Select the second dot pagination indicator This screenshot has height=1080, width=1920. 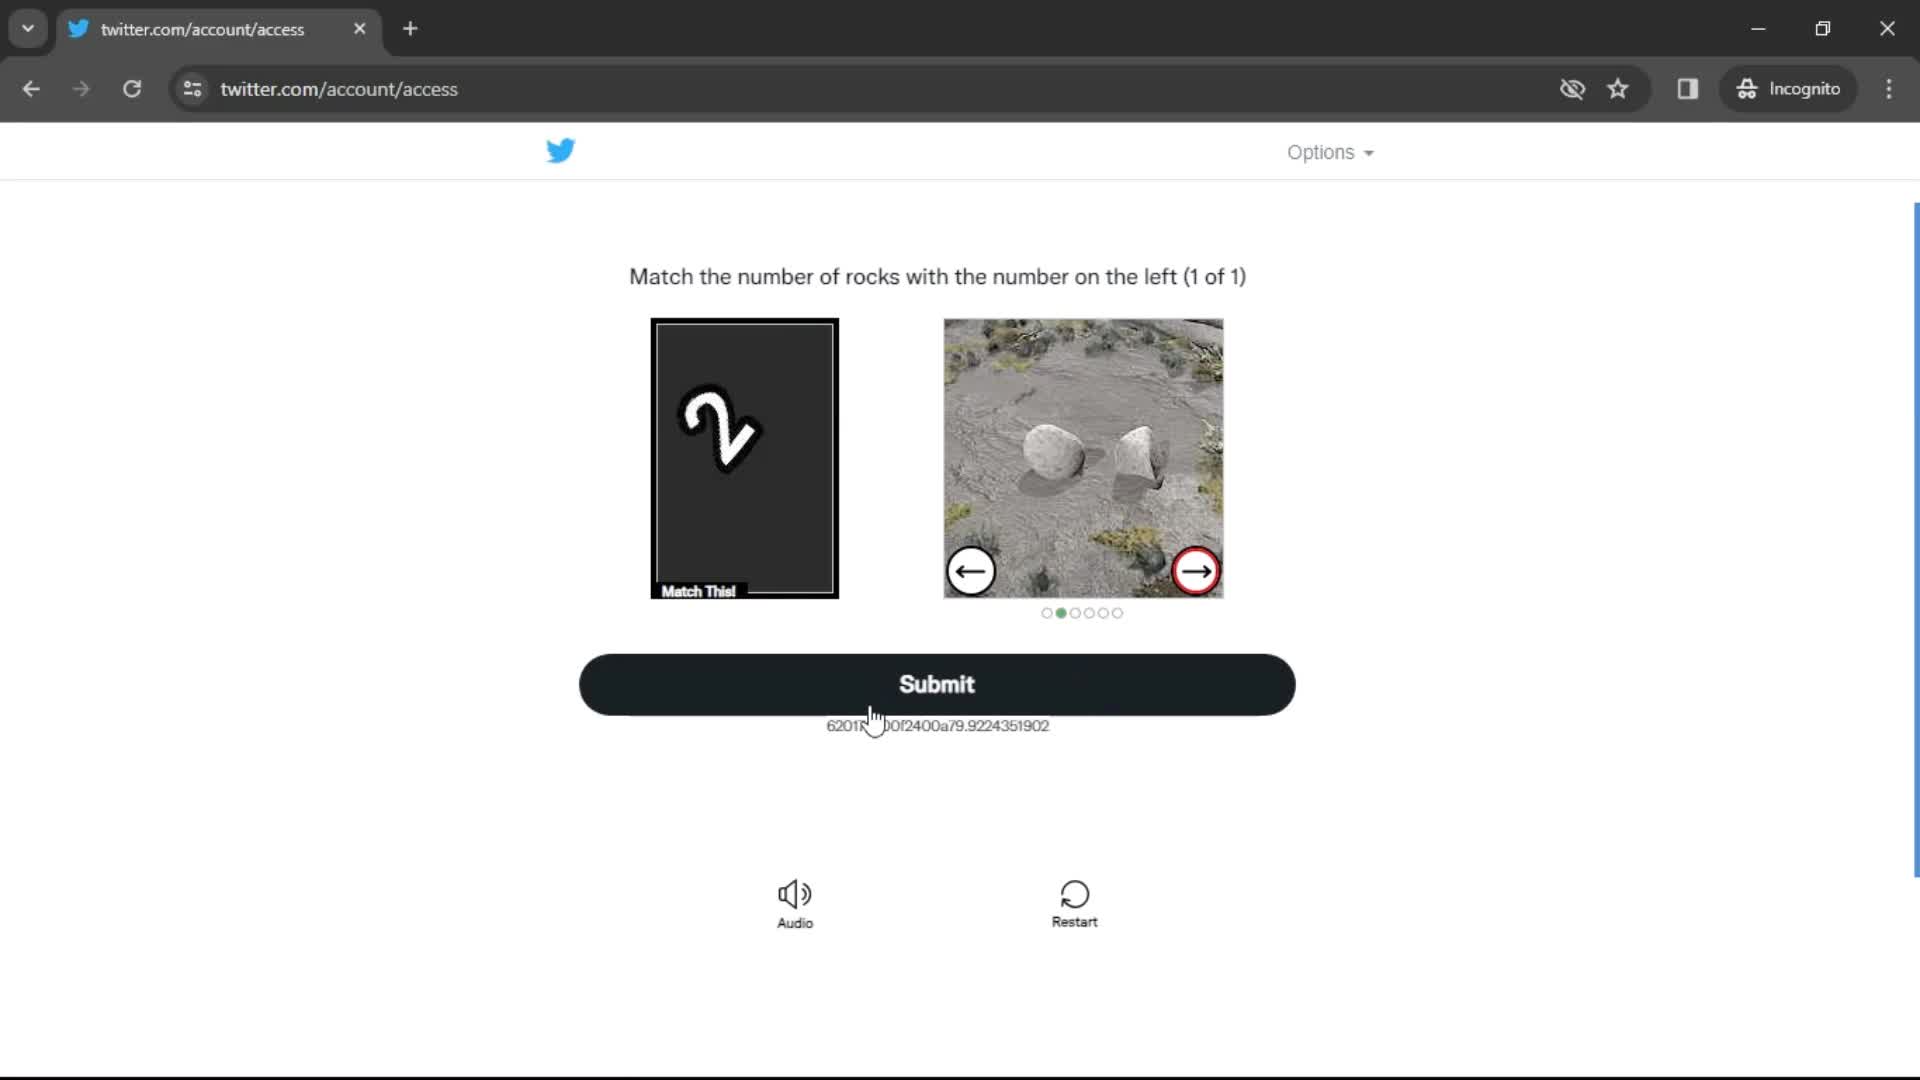click(x=1062, y=612)
